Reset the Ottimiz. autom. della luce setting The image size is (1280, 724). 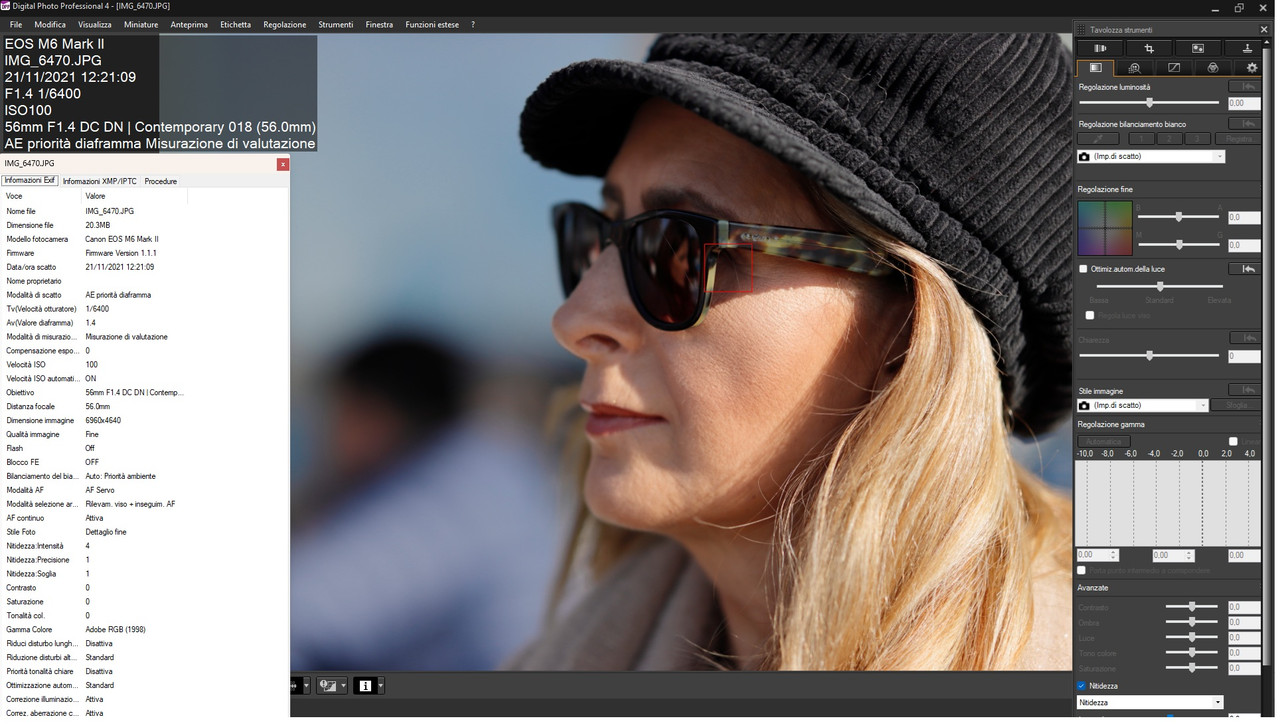coord(1243,269)
